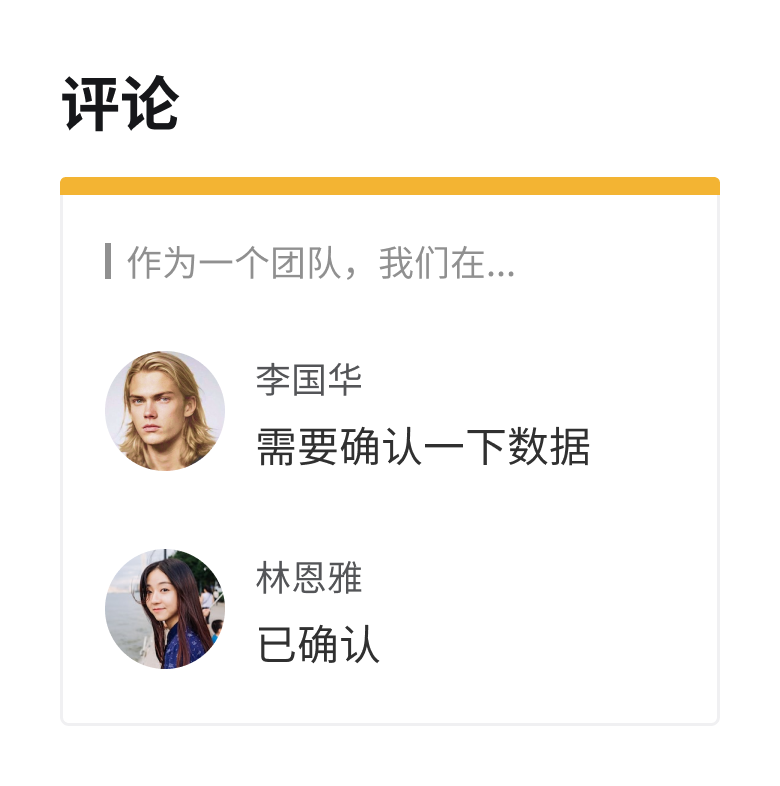Image resolution: width=780 pixels, height=786 pixels.
Task: Select the username 林恩雅
Action: click(308, 579)
